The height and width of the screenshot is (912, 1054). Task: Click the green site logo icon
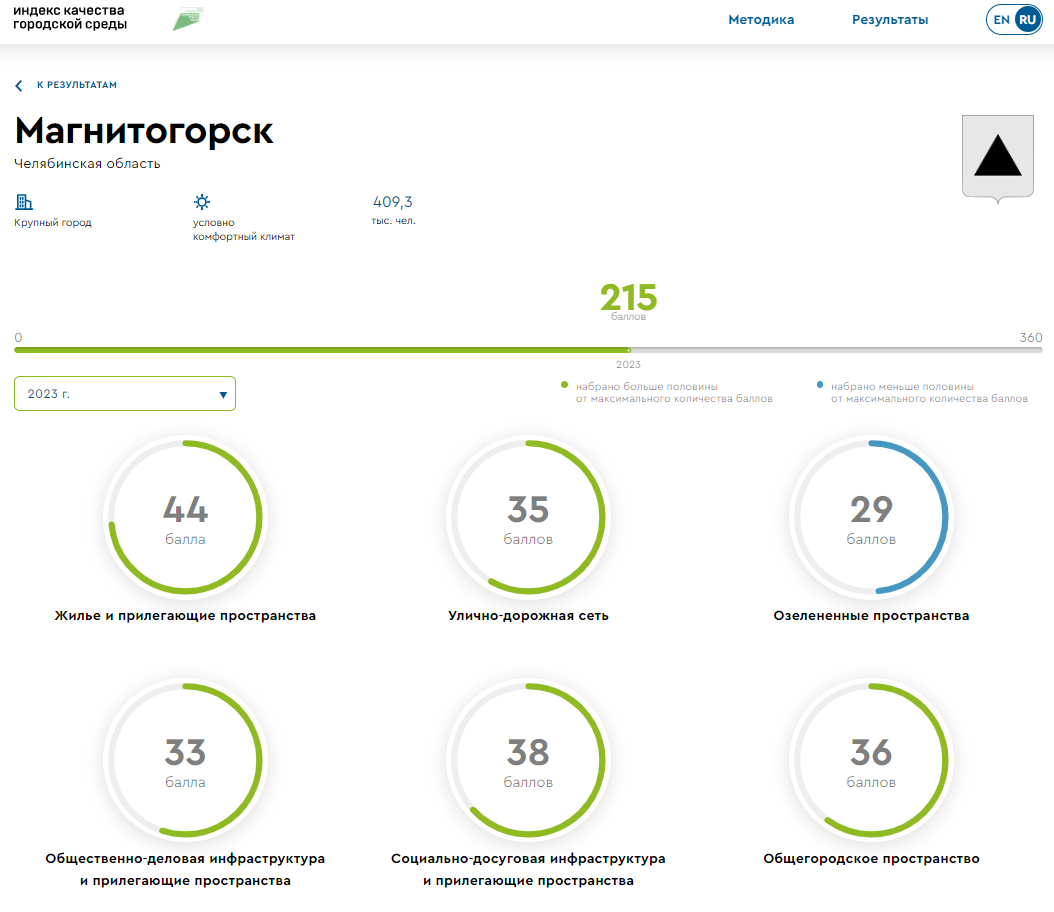pyautogui.click(x=188, y=18)
